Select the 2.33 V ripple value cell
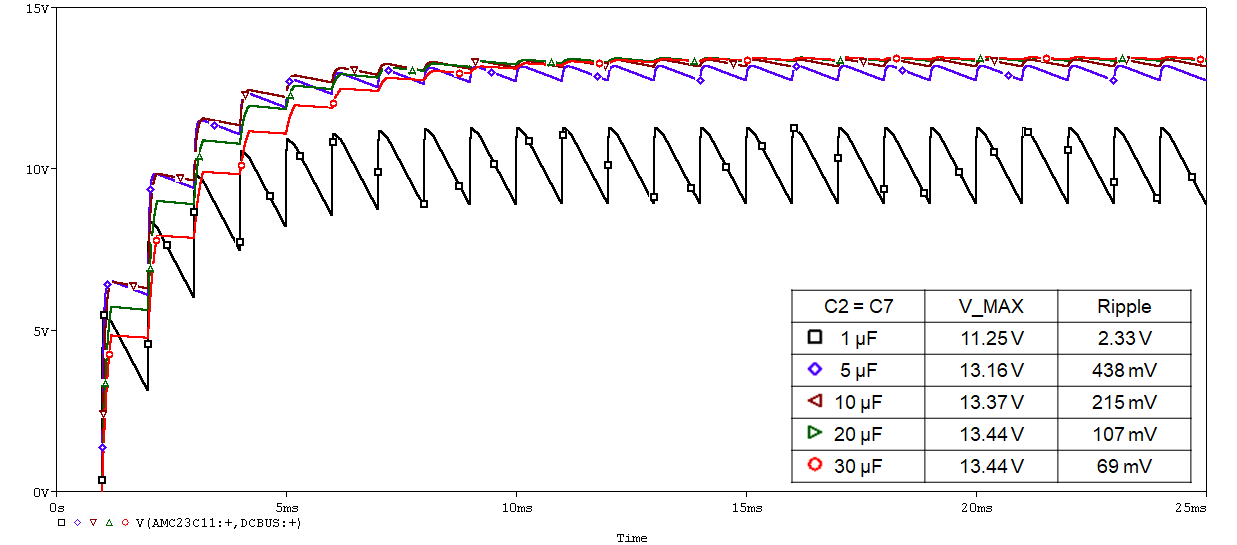 pyautogui.click(x=1124, y=339)
